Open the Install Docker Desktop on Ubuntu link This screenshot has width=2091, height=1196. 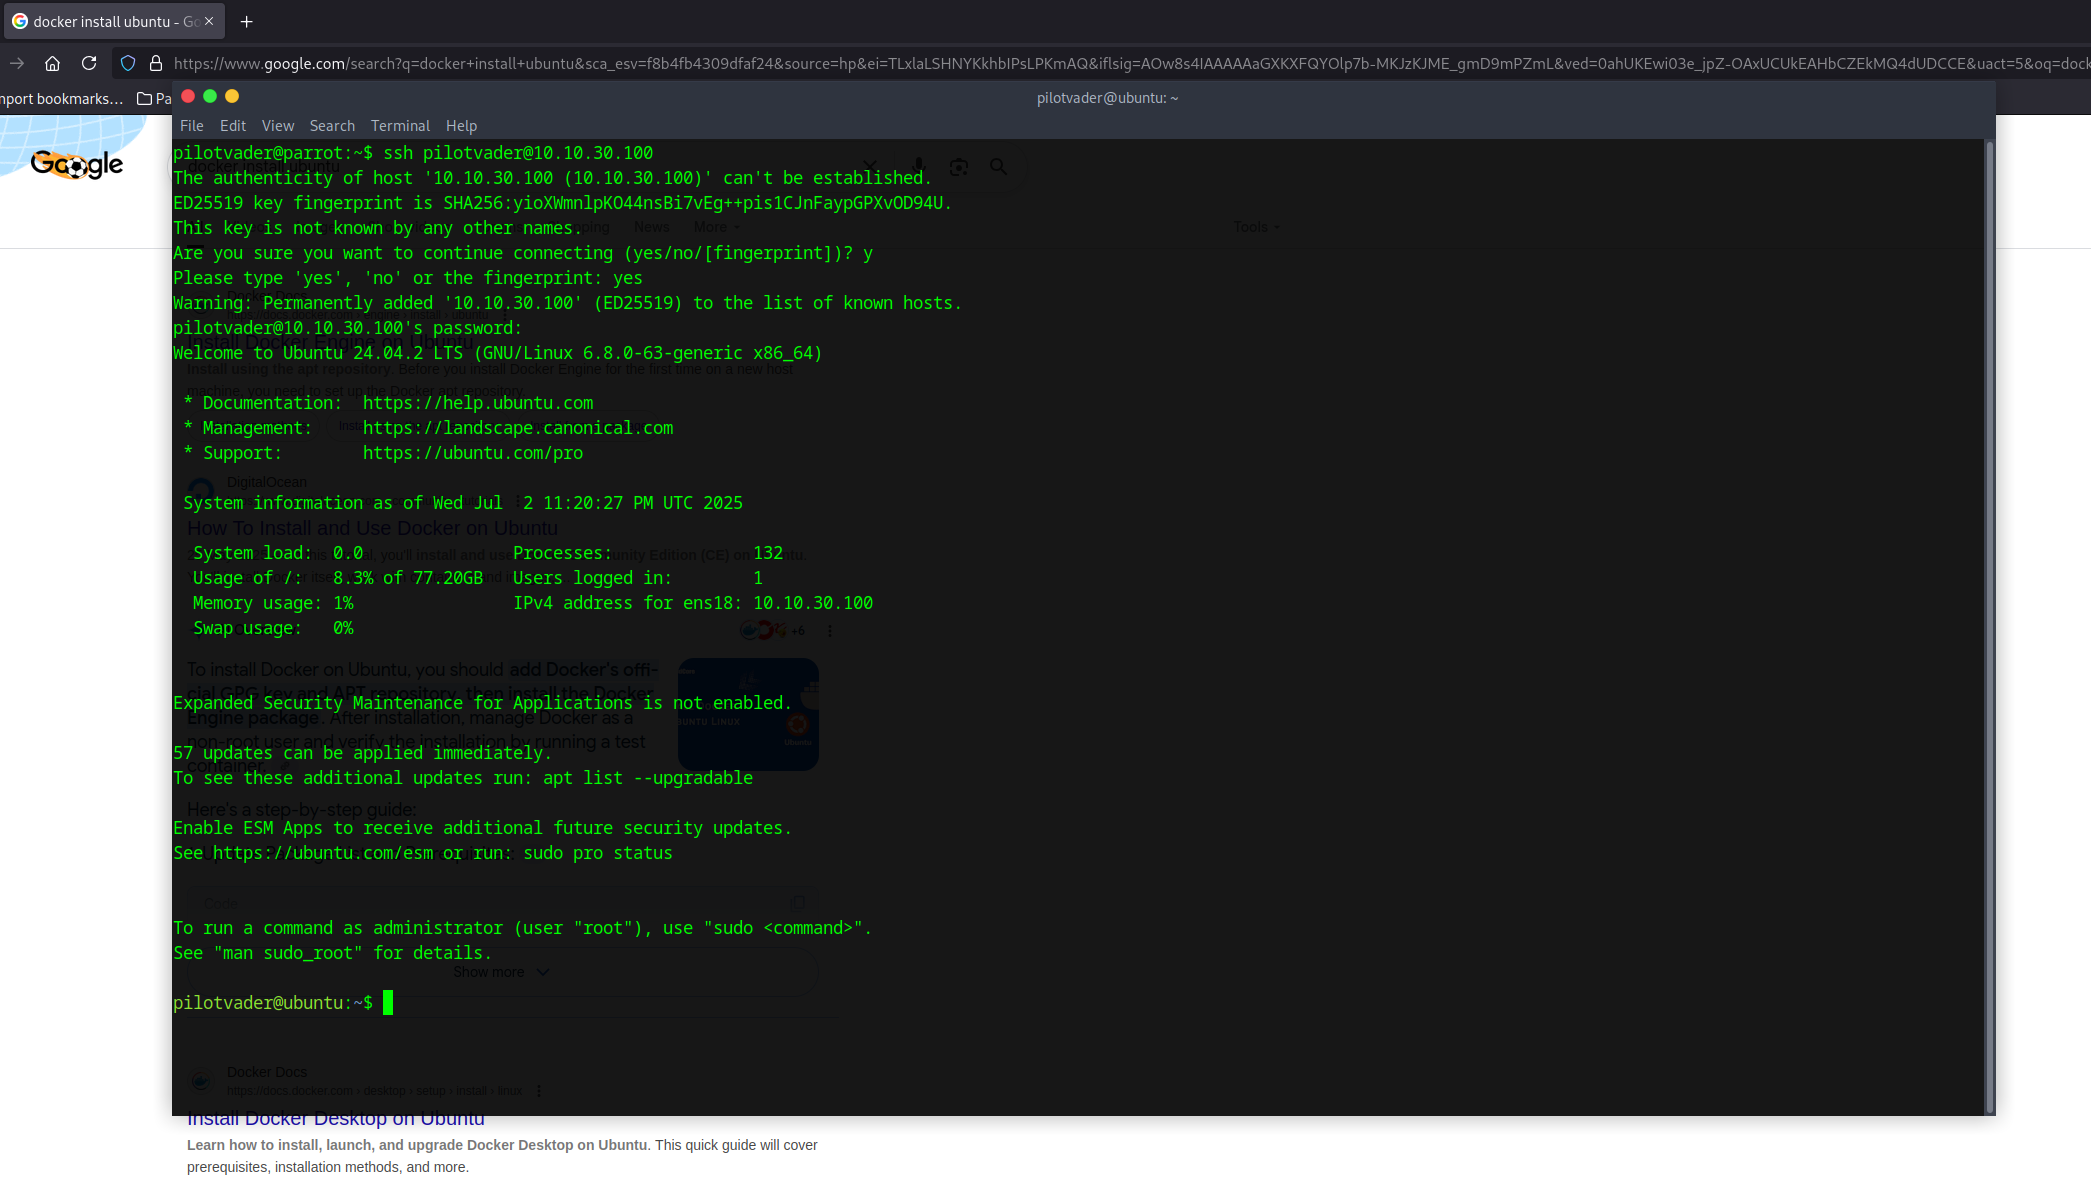(334, 1118)
